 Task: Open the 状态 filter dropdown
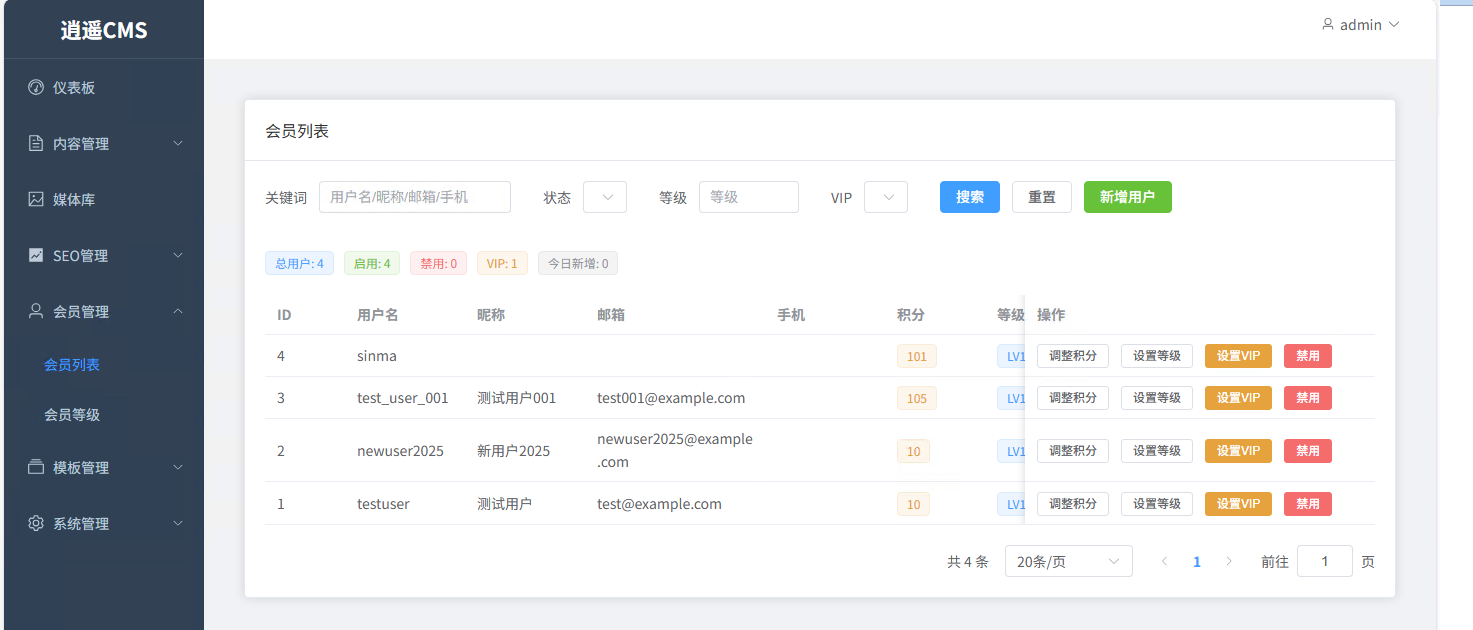point(605,197)
